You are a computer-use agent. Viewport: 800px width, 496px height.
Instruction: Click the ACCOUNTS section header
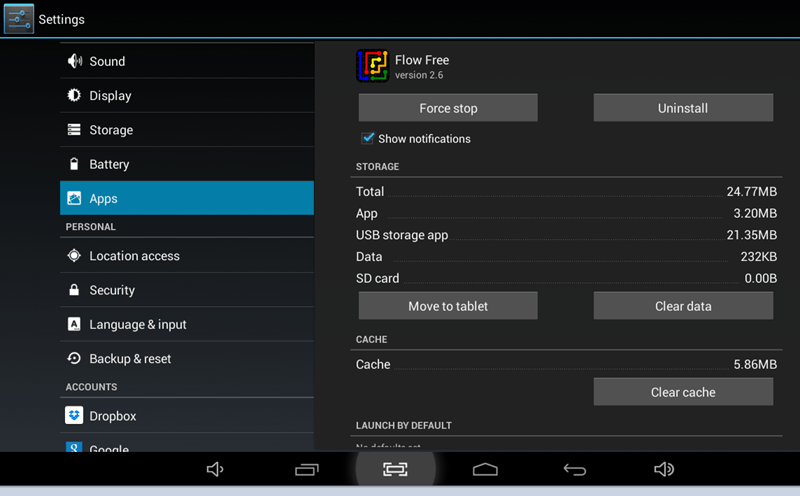point(91,387)
